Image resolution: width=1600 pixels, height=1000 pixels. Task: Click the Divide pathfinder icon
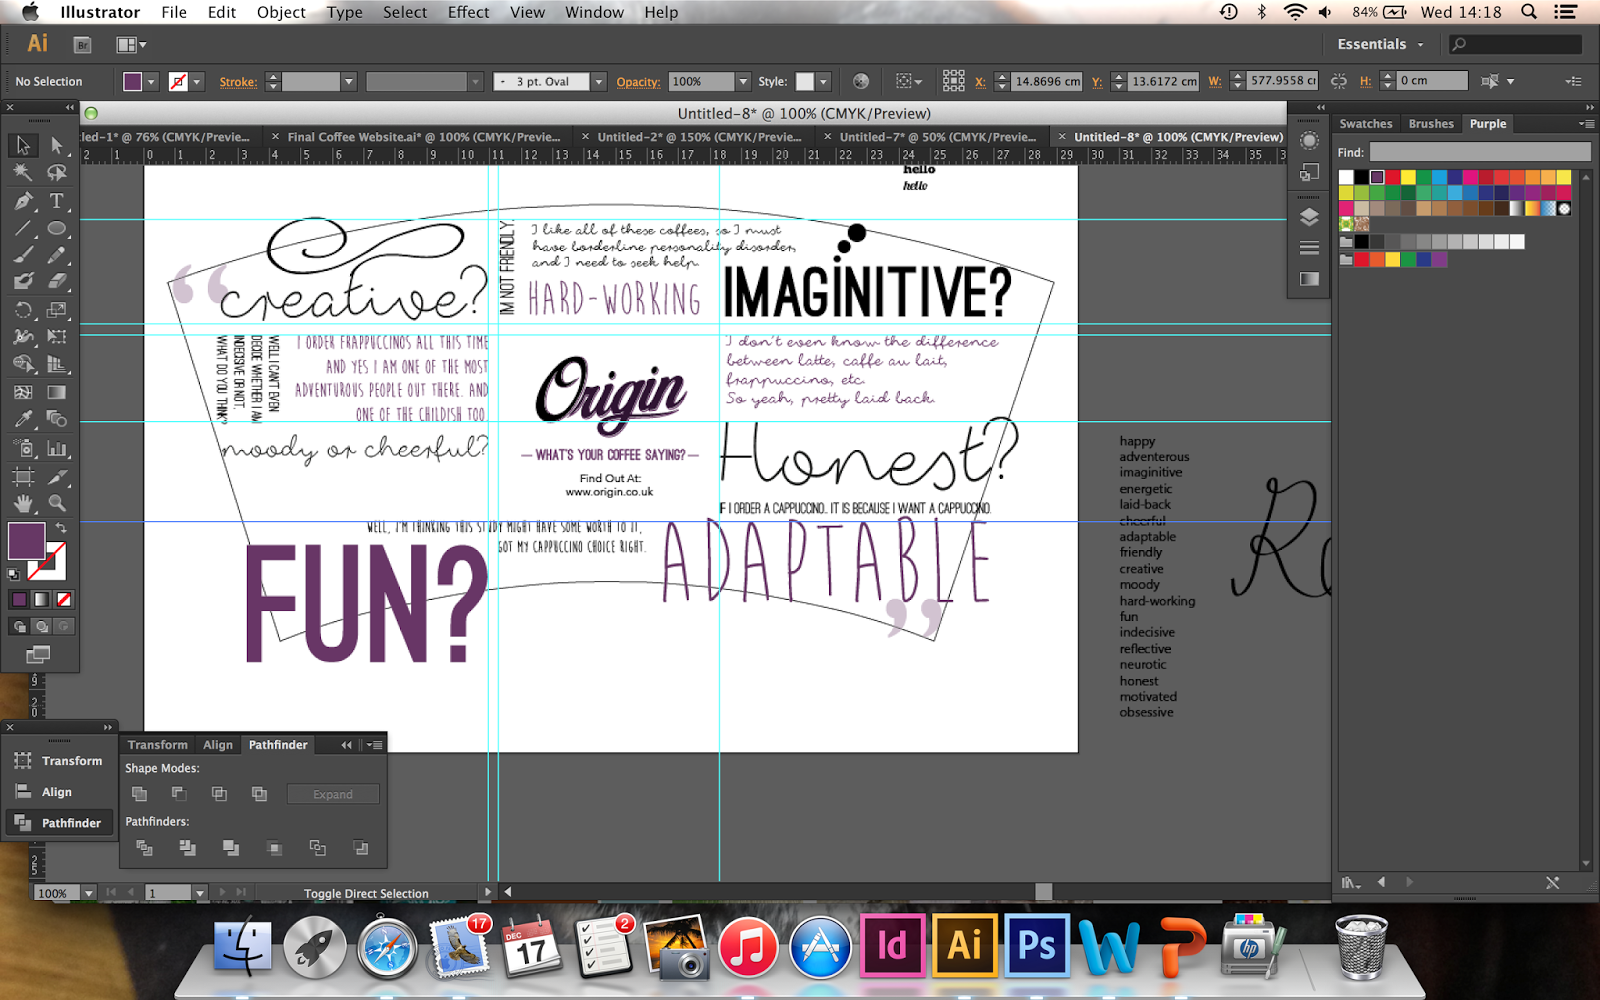[144, 848]
